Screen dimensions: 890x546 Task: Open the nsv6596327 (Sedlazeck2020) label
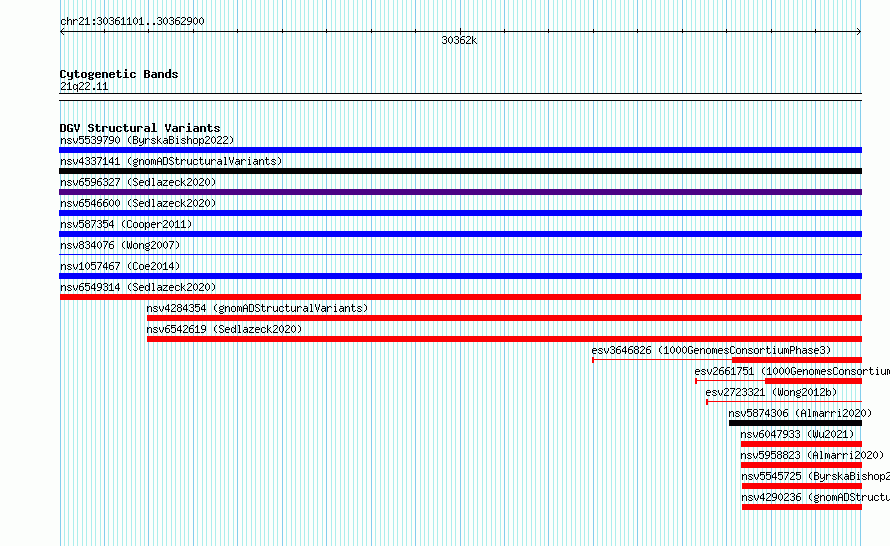coord(138,182)
